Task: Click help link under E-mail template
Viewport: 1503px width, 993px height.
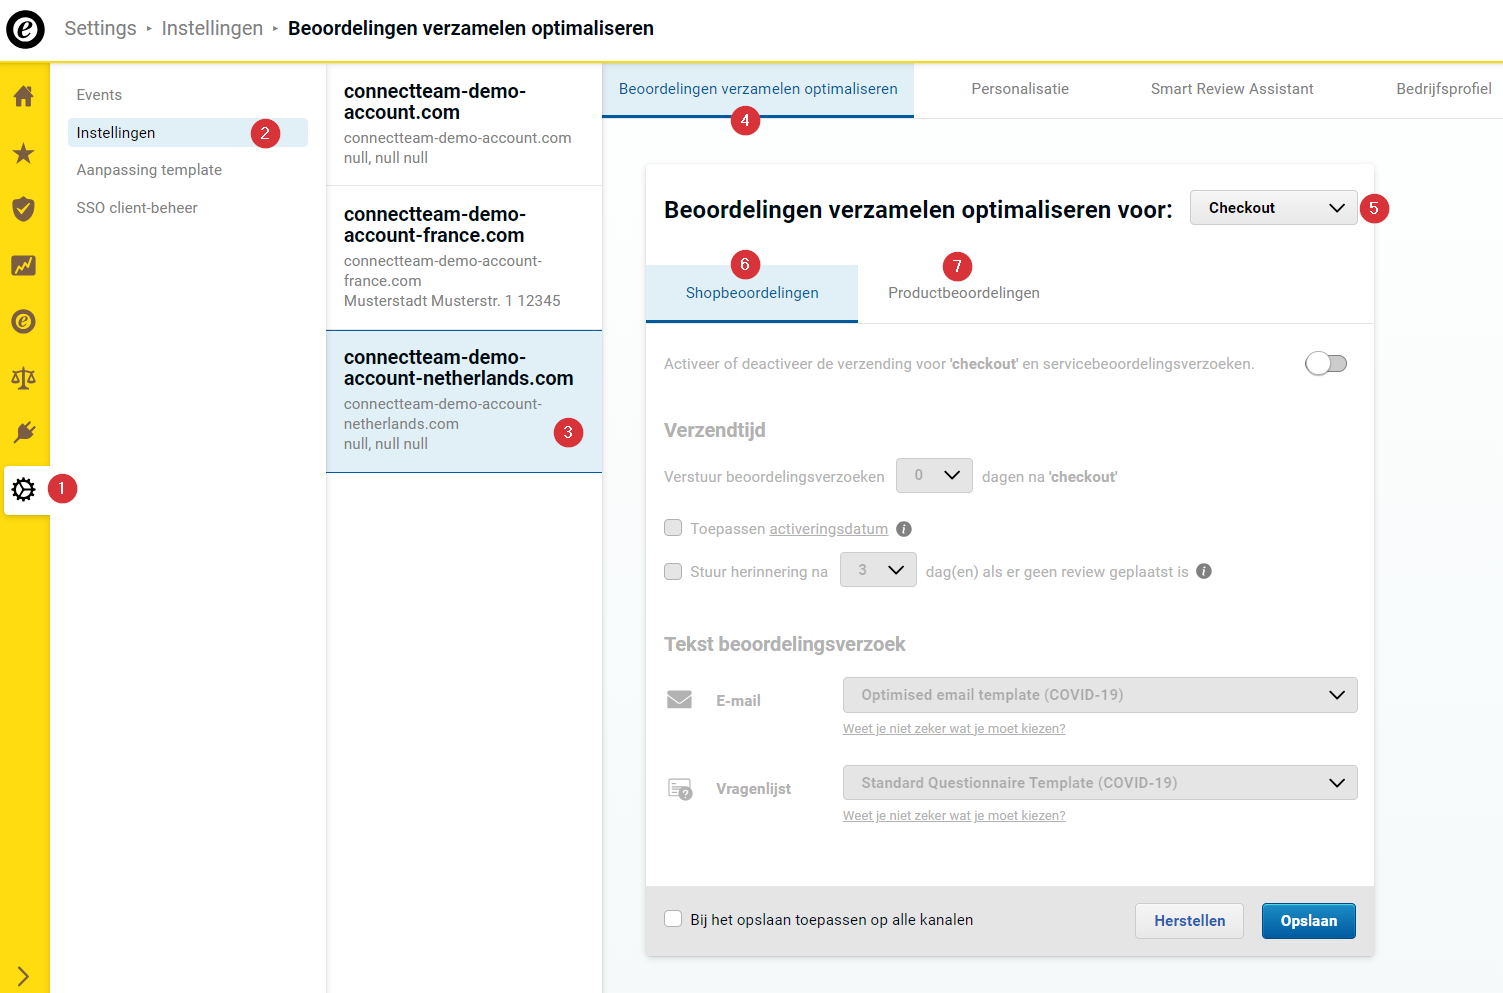Action: tap(954, 729)
